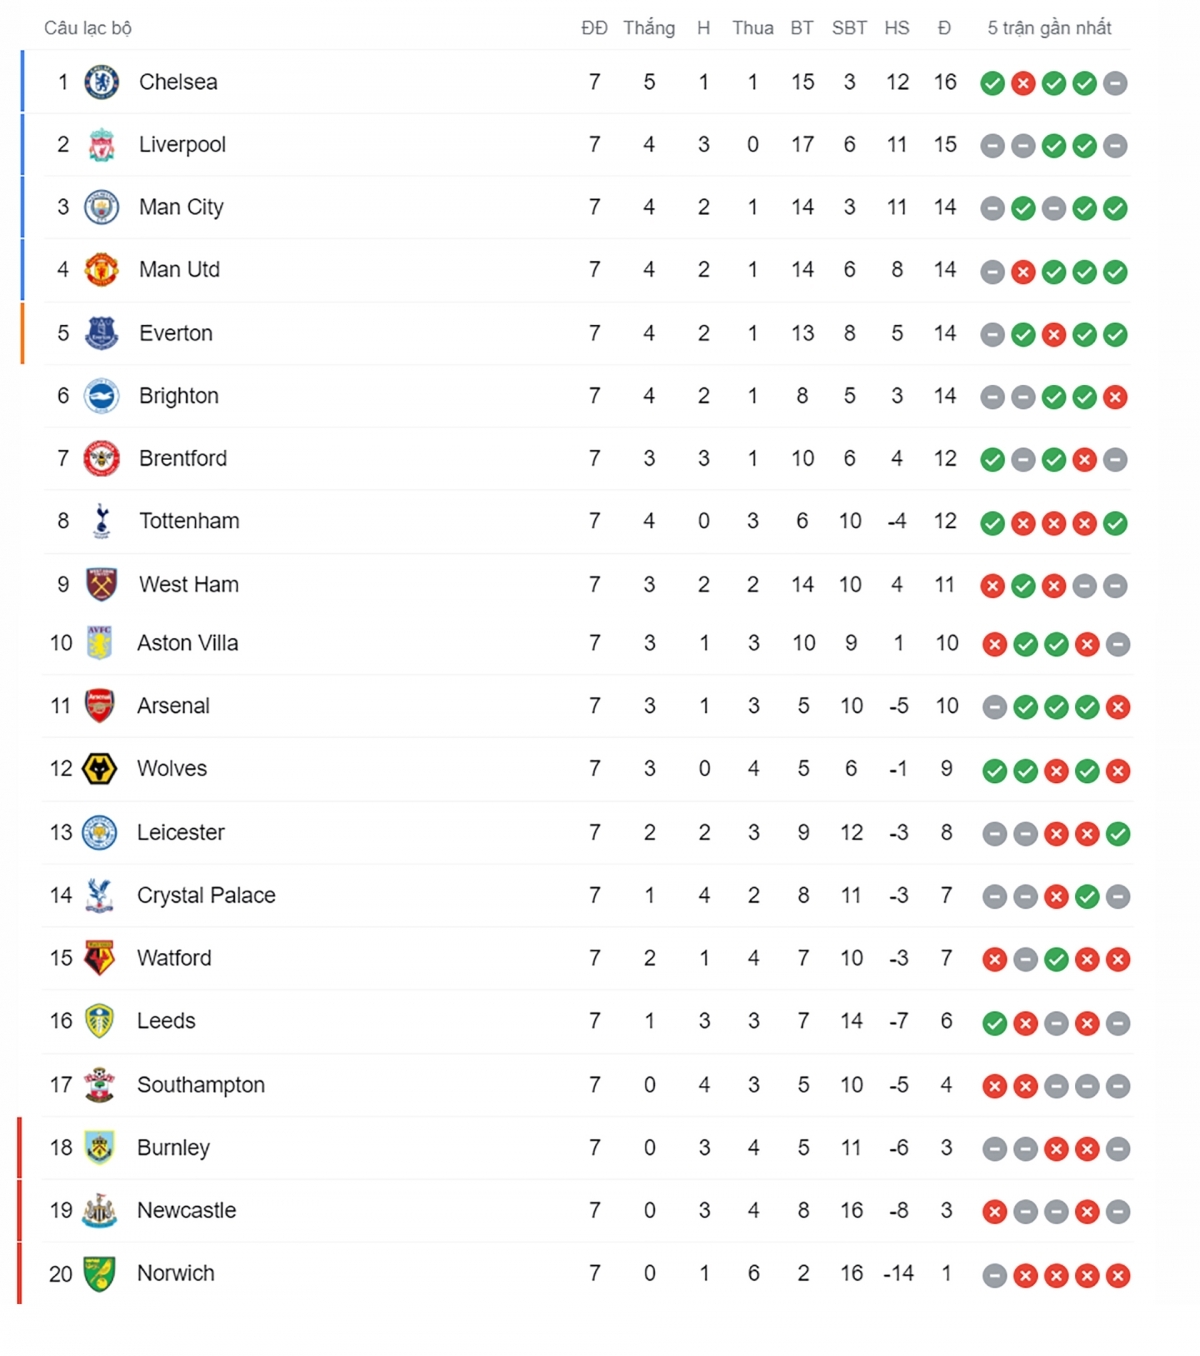
Task: Click the Tottenham cockerel logo
Action: click(101, 521)
